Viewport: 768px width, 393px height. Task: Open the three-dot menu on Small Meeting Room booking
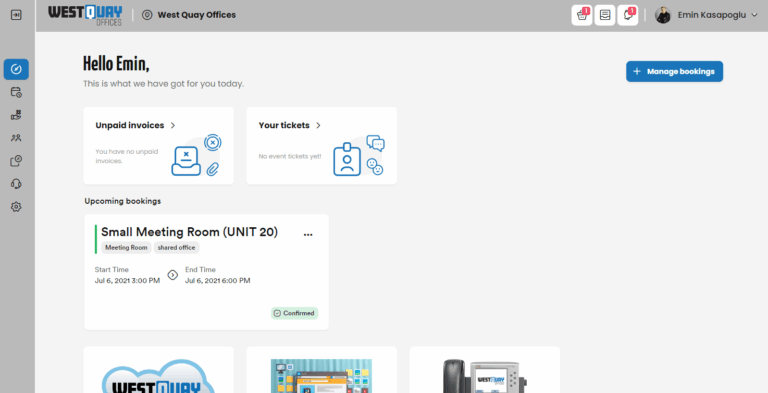(x=308, y=234)
